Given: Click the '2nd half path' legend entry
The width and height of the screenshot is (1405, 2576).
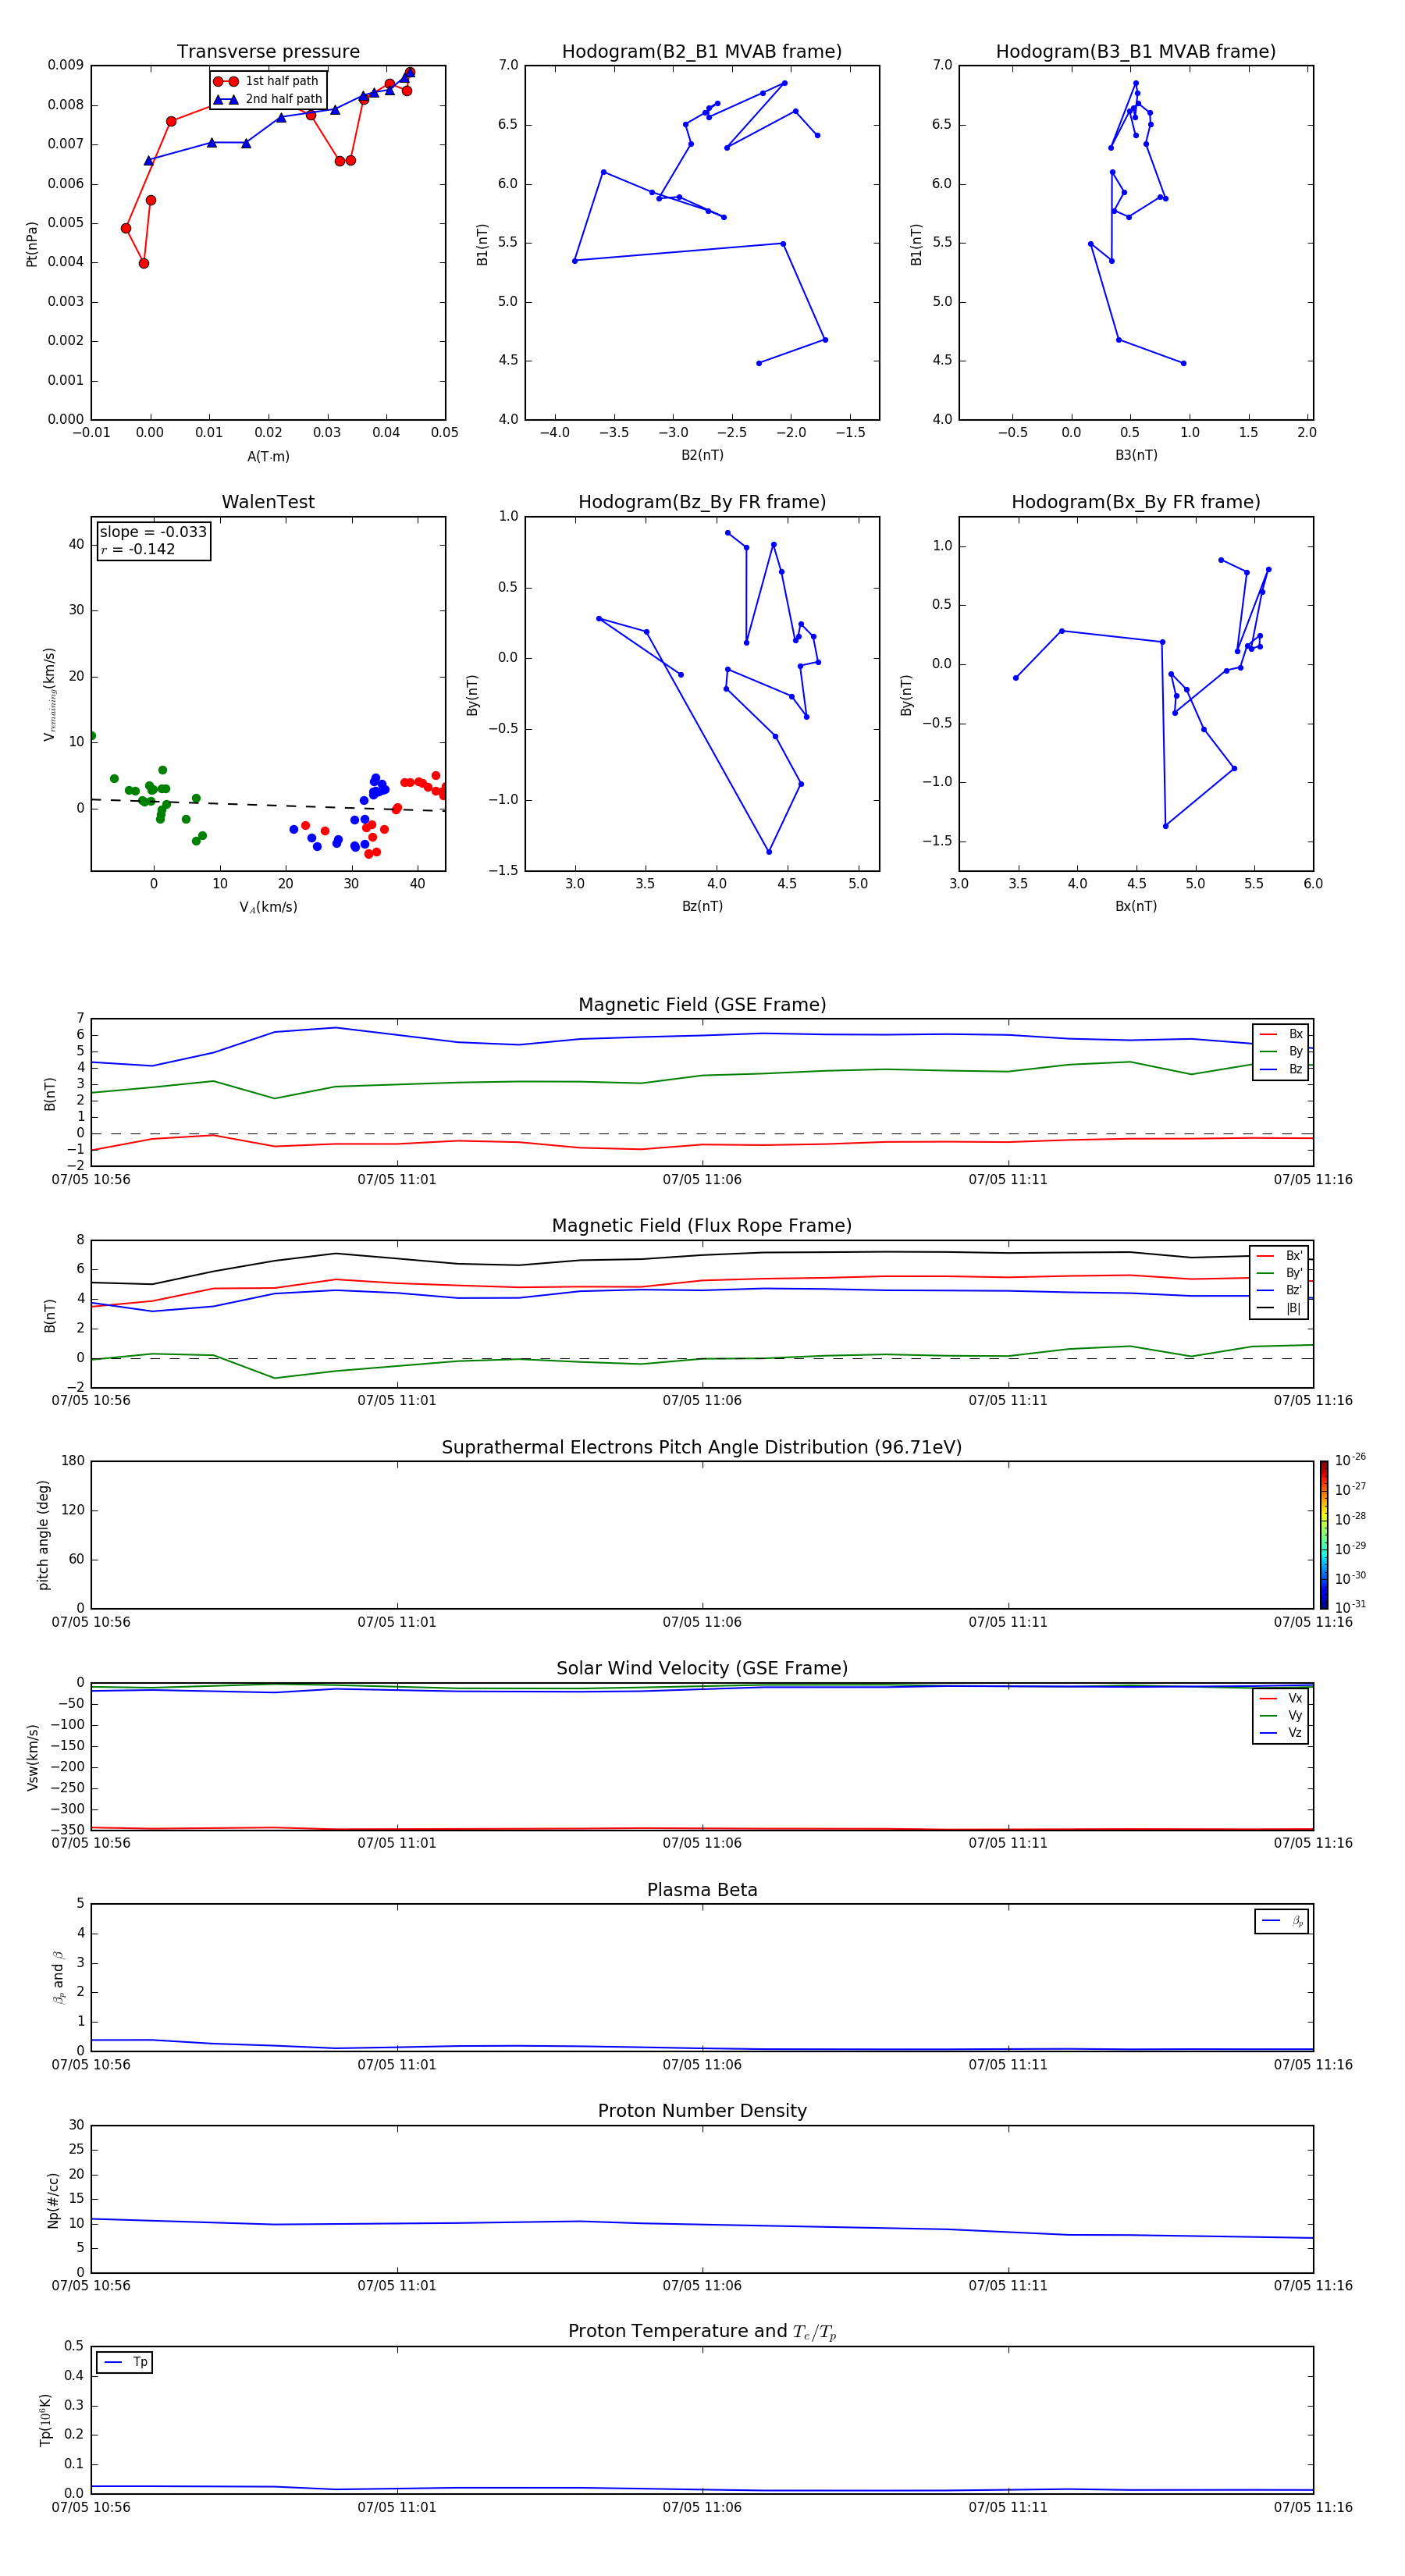Looking at the screenshot, I should pos(268,99).
